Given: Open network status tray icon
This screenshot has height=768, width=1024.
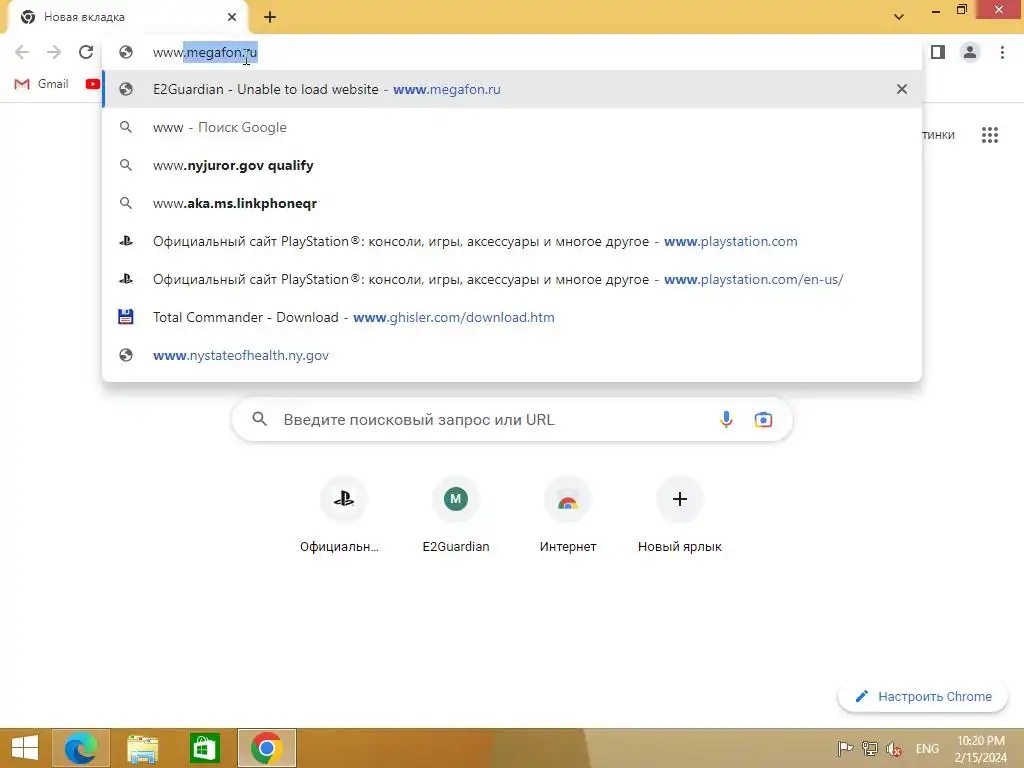Looking at the screenshot, I should 869,748.
